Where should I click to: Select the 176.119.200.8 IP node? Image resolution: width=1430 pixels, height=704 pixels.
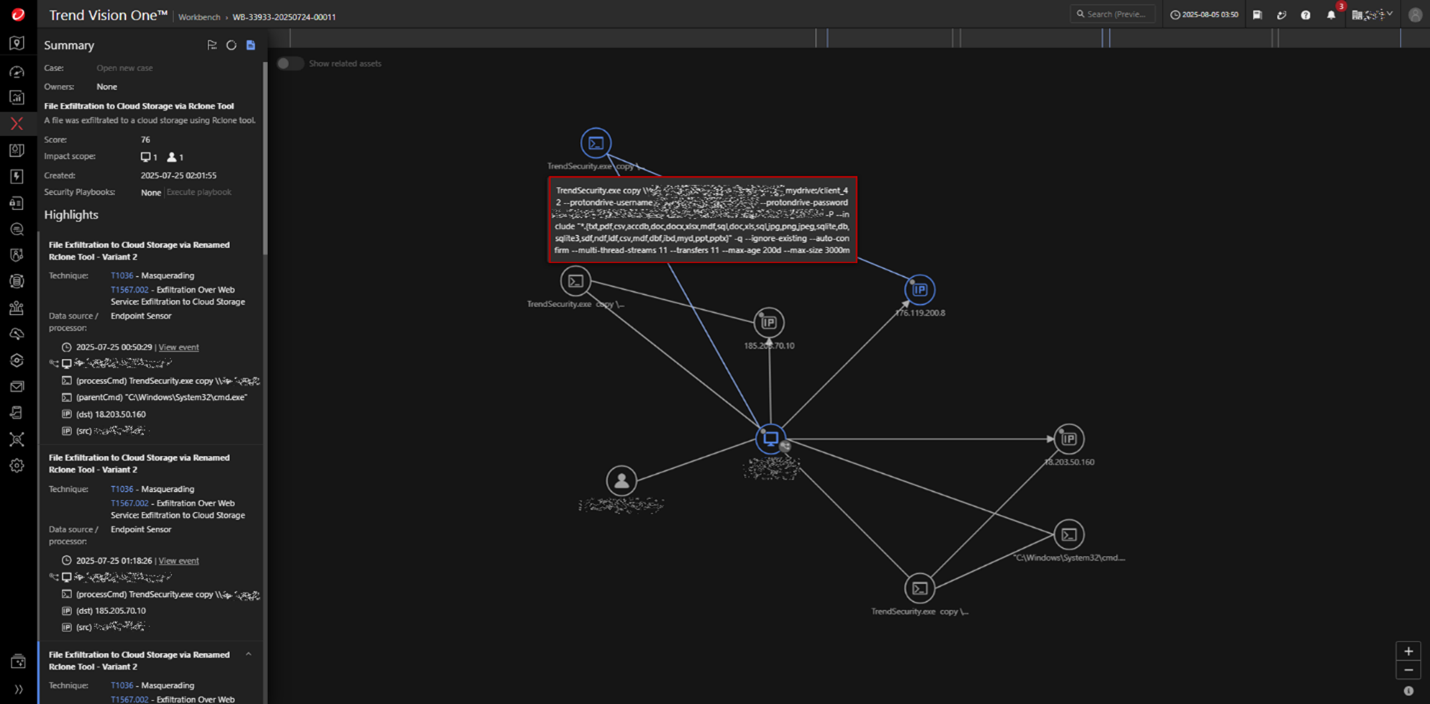[919, 290]
